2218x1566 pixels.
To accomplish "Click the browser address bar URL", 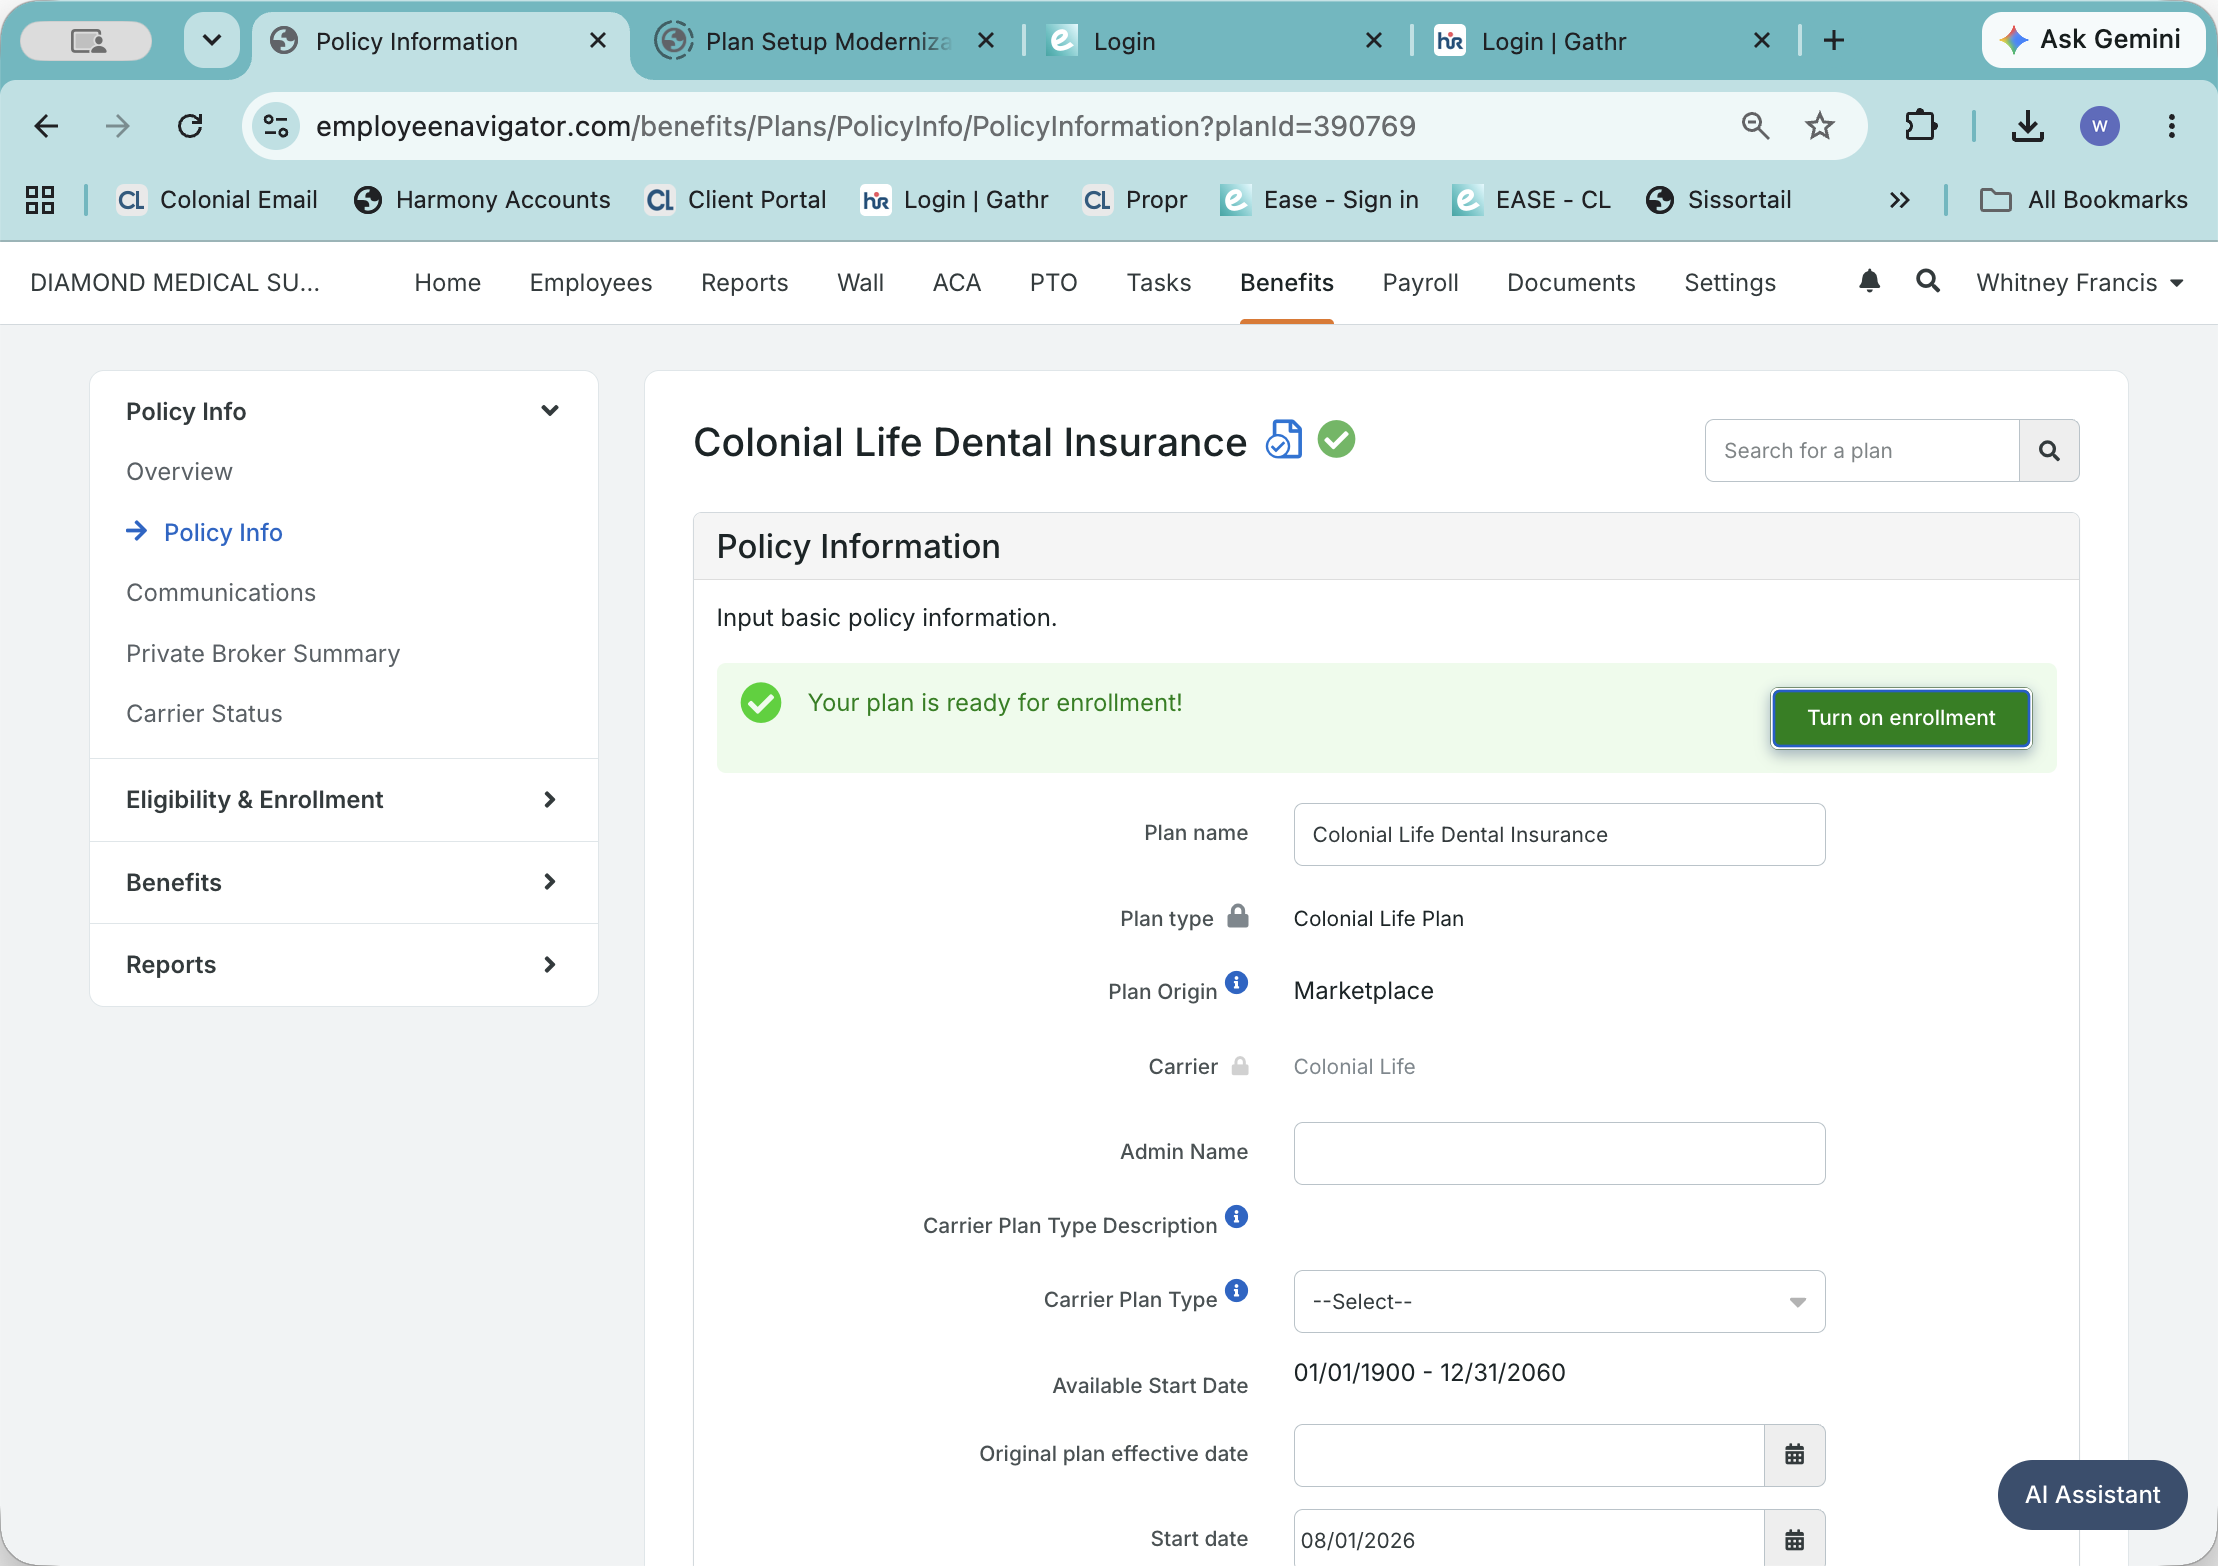I will click(866, 126).
